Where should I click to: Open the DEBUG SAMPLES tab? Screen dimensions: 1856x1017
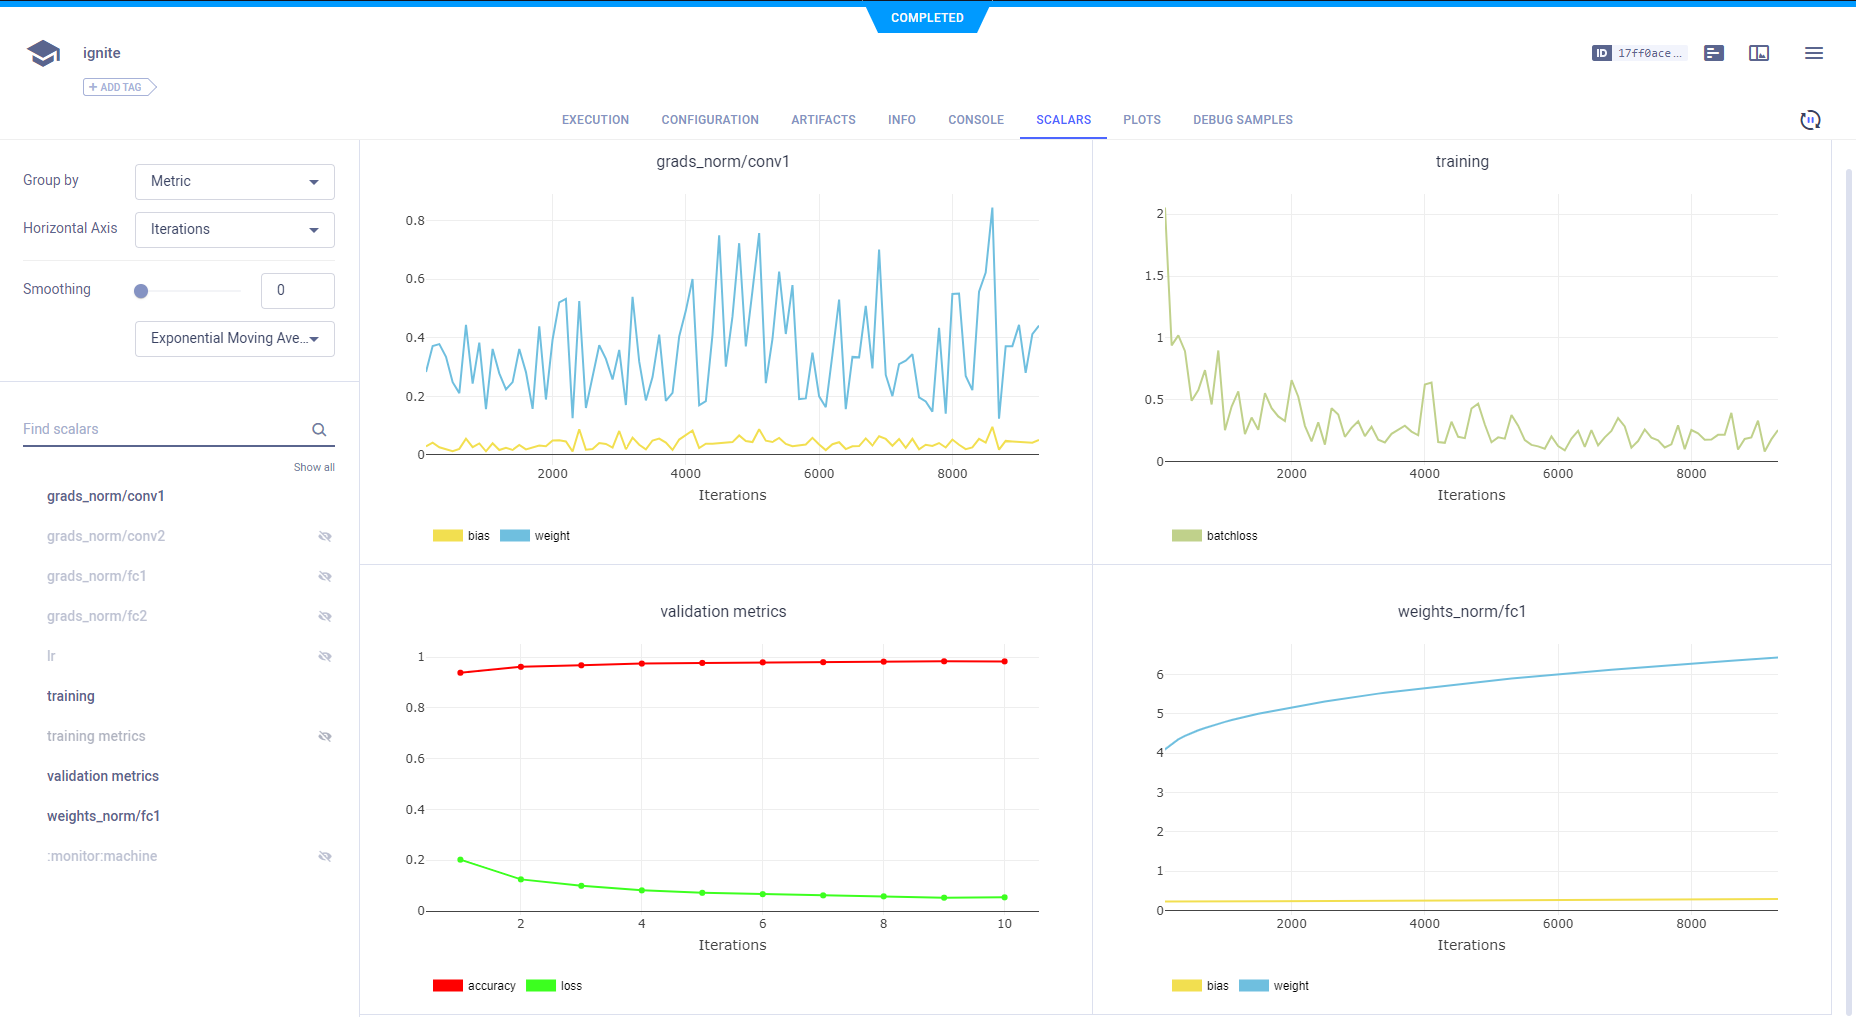(1242, 120)
